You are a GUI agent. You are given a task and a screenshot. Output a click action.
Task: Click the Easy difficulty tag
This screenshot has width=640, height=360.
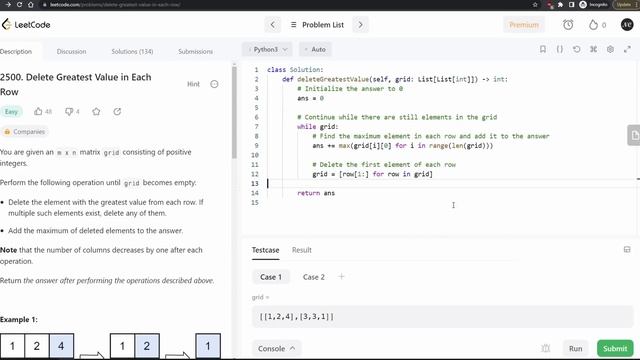point(11,111)
